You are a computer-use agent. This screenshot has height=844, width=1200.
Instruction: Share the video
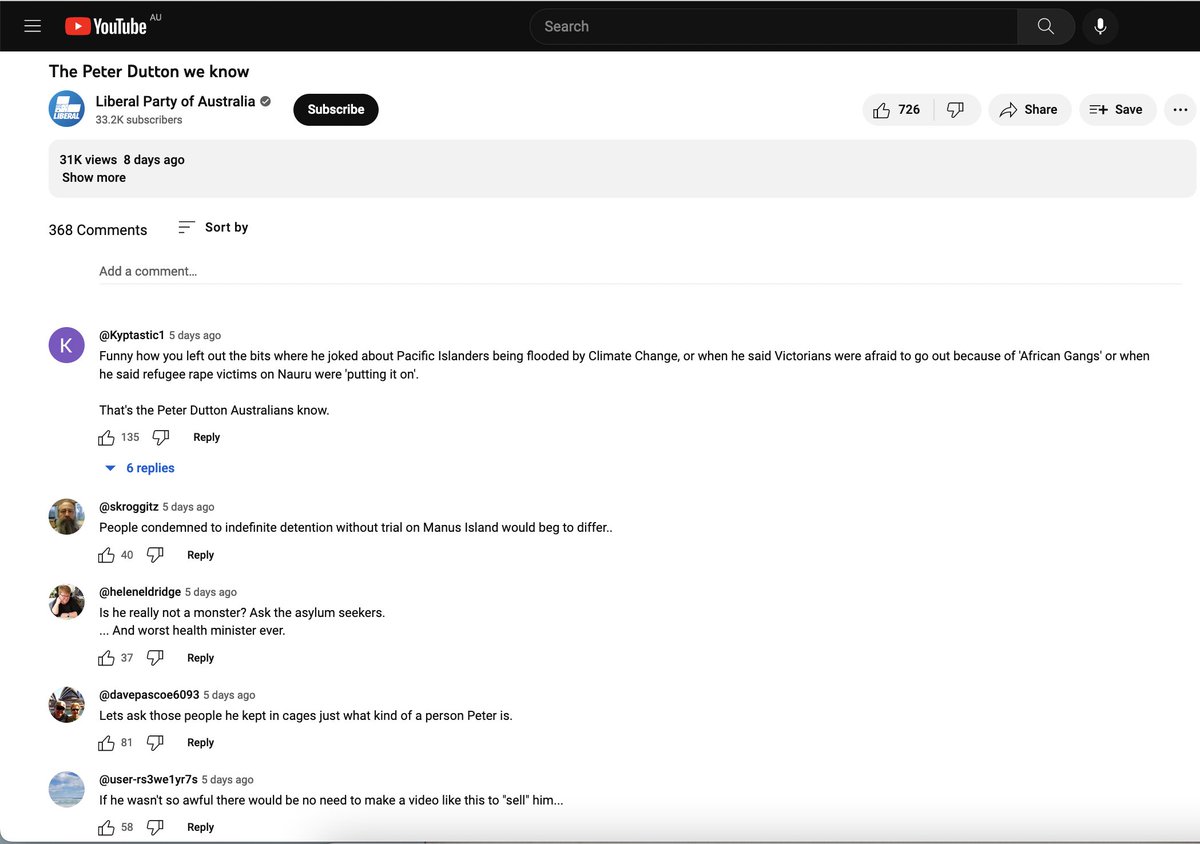click(1029, 110)
